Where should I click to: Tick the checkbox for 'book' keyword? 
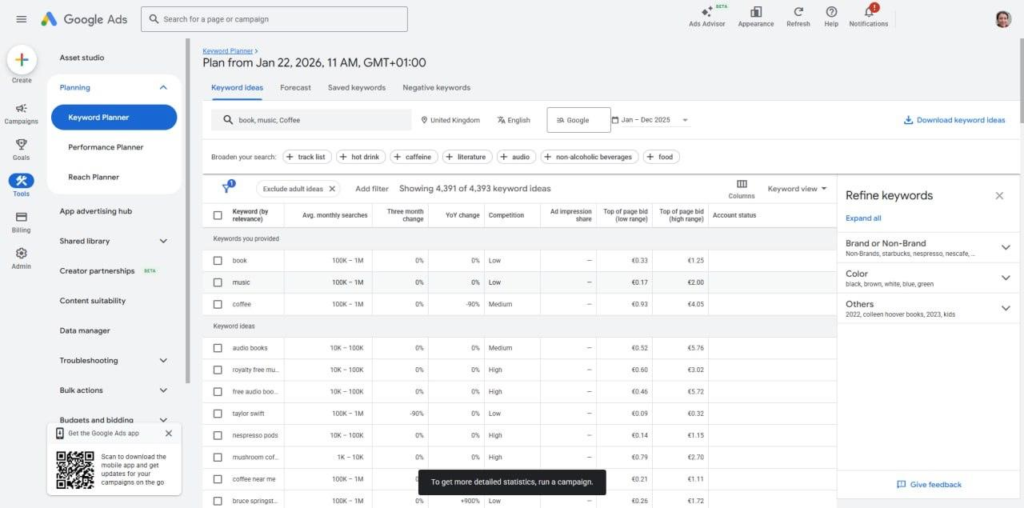(x=217, y=261)
